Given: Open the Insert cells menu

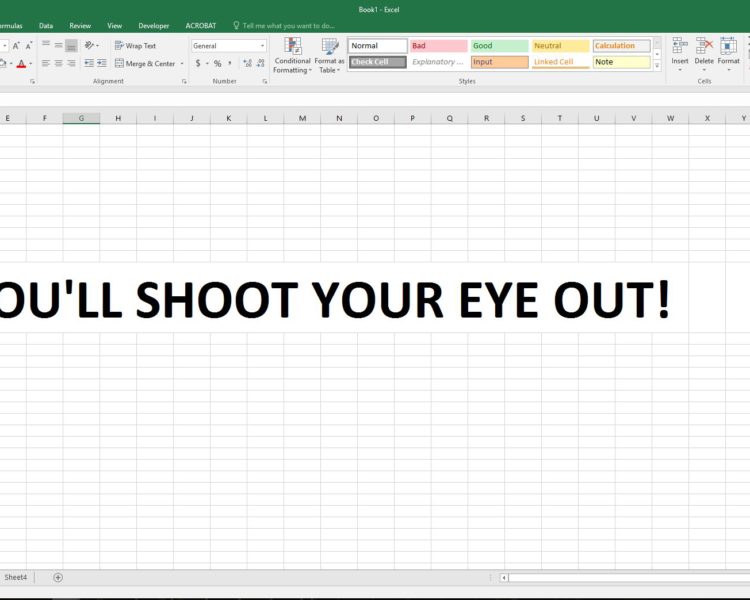Looking at the screenshot, I should tap(680, 55).
